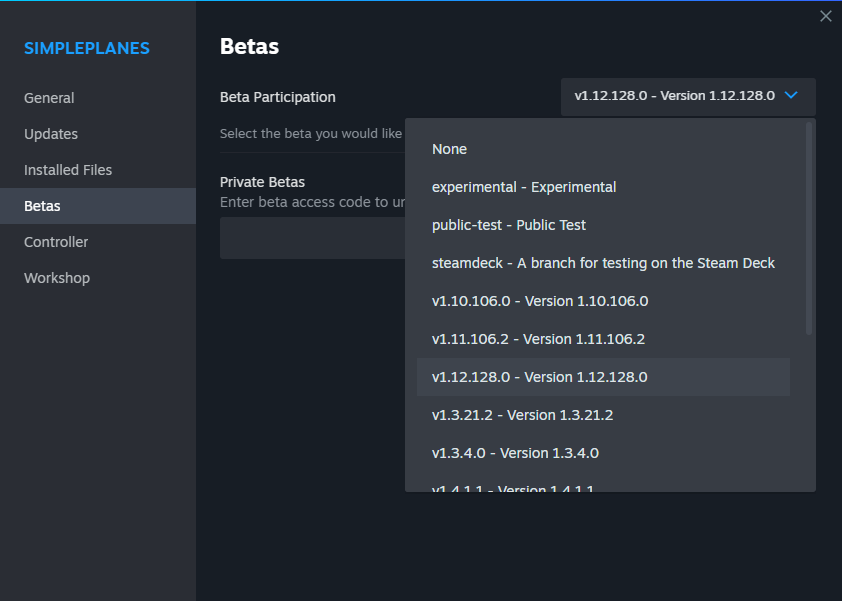This screenshot has height=601, width=842.
Task: Switch to the Workshop tab
Action: click(x=98, y=278)
